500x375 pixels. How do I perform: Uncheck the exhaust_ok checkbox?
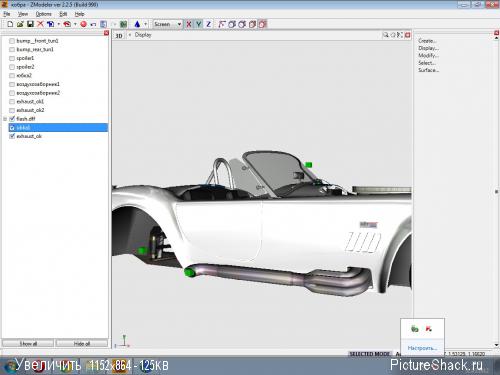coord(12,136)
